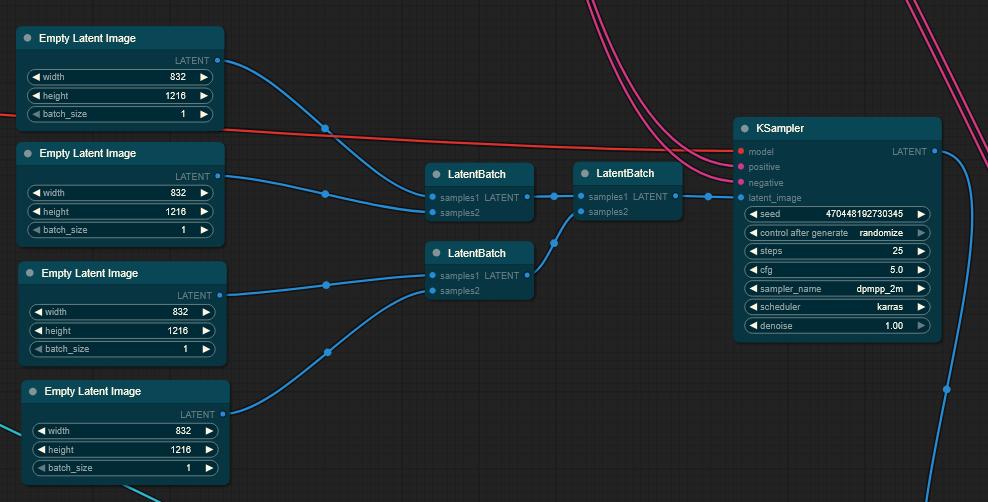Click the KSampler latent_image input socket
This screenshot has height=502, width=988.
tap(741, 198)
